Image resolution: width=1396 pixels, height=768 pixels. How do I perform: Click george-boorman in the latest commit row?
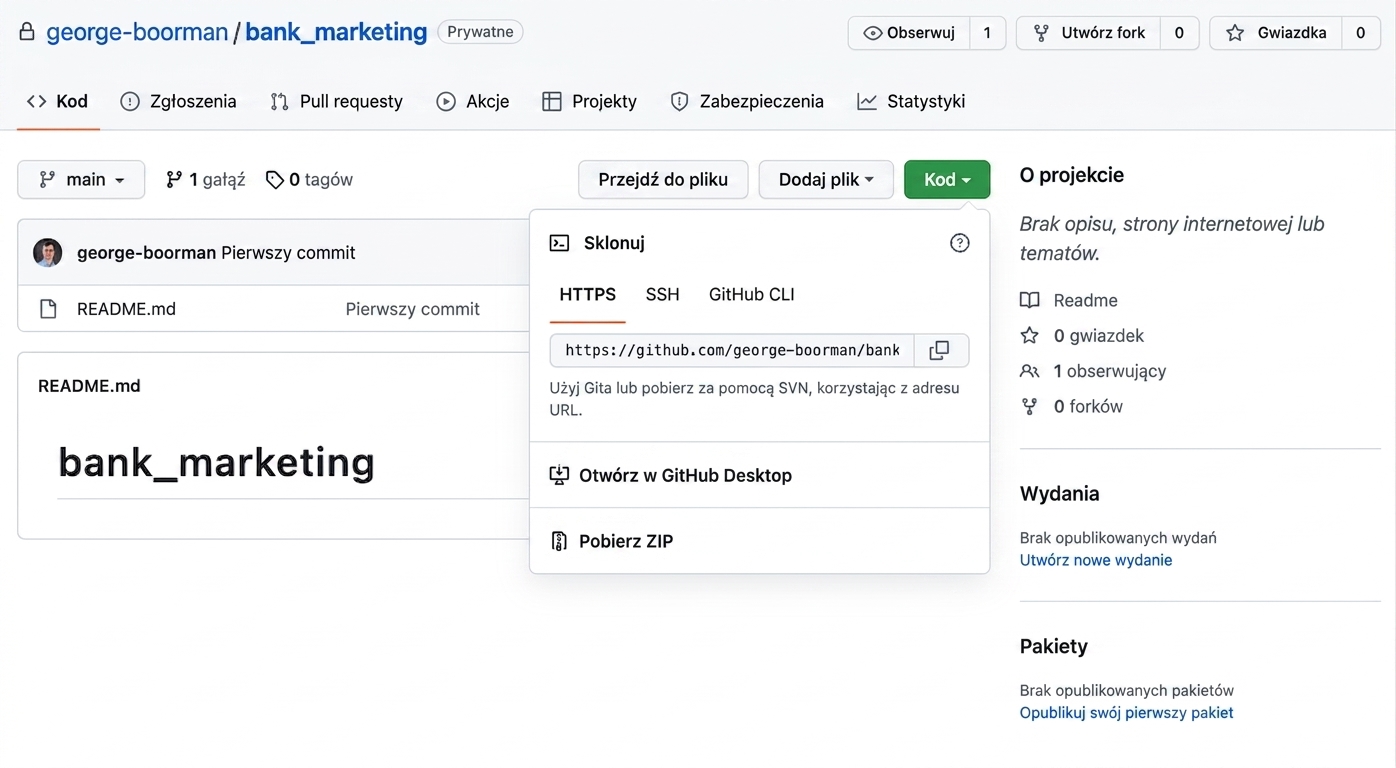point(146,253)
